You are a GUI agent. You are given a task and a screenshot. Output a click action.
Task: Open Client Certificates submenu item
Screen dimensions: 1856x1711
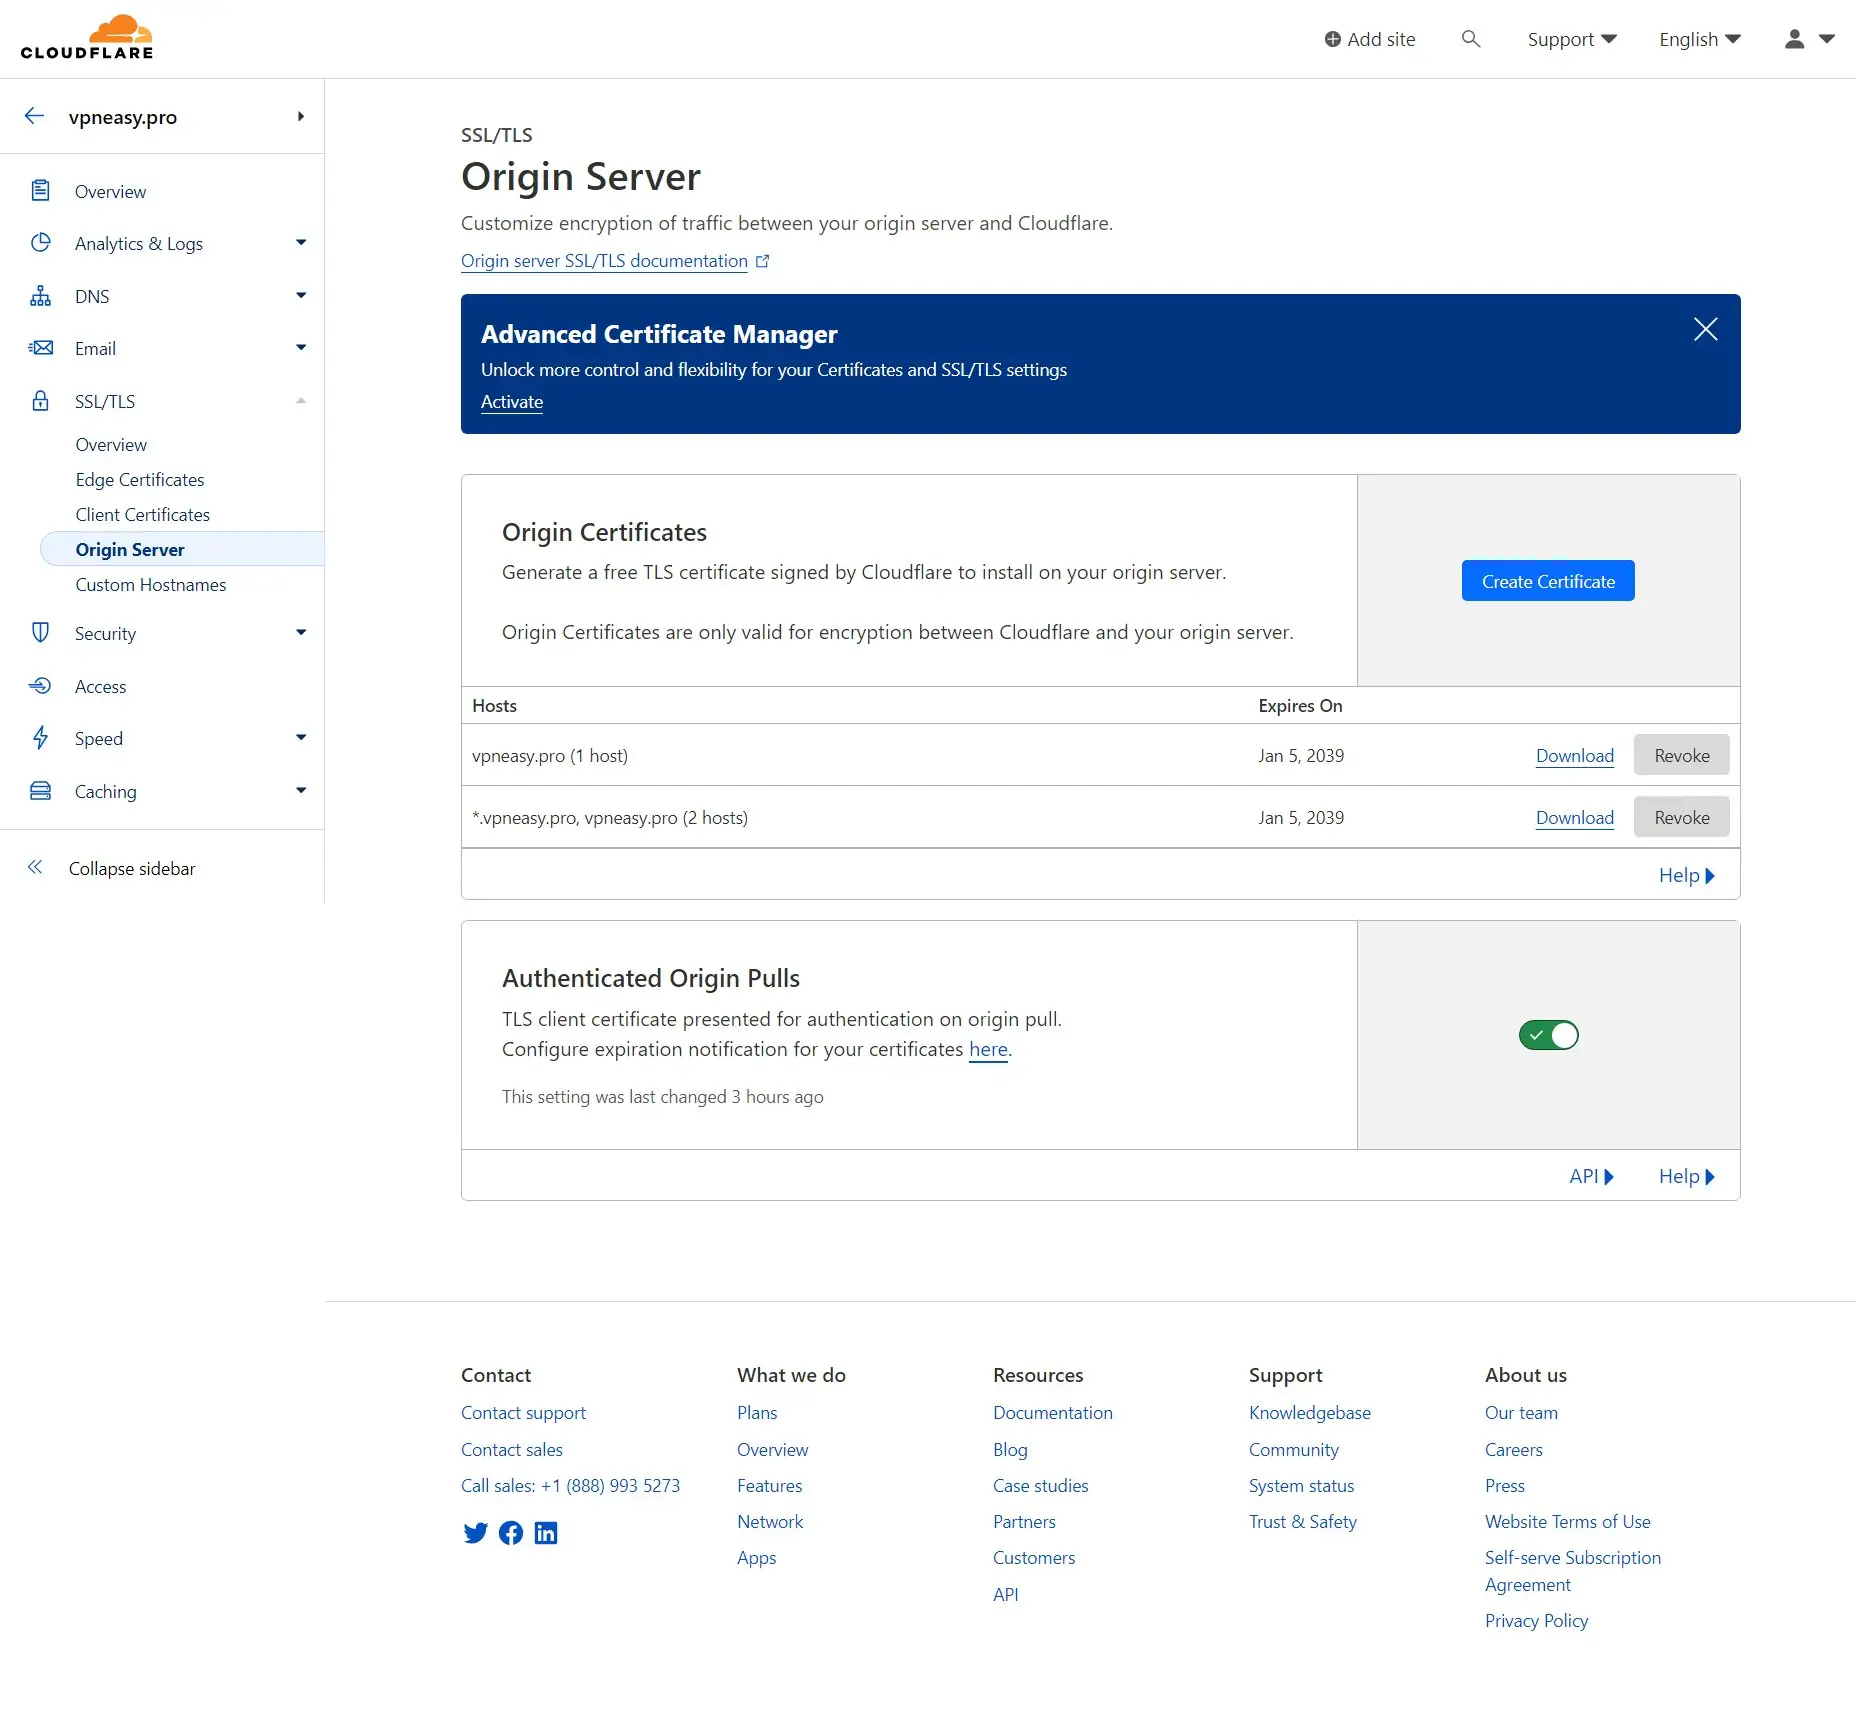click(x=143, y=514)
